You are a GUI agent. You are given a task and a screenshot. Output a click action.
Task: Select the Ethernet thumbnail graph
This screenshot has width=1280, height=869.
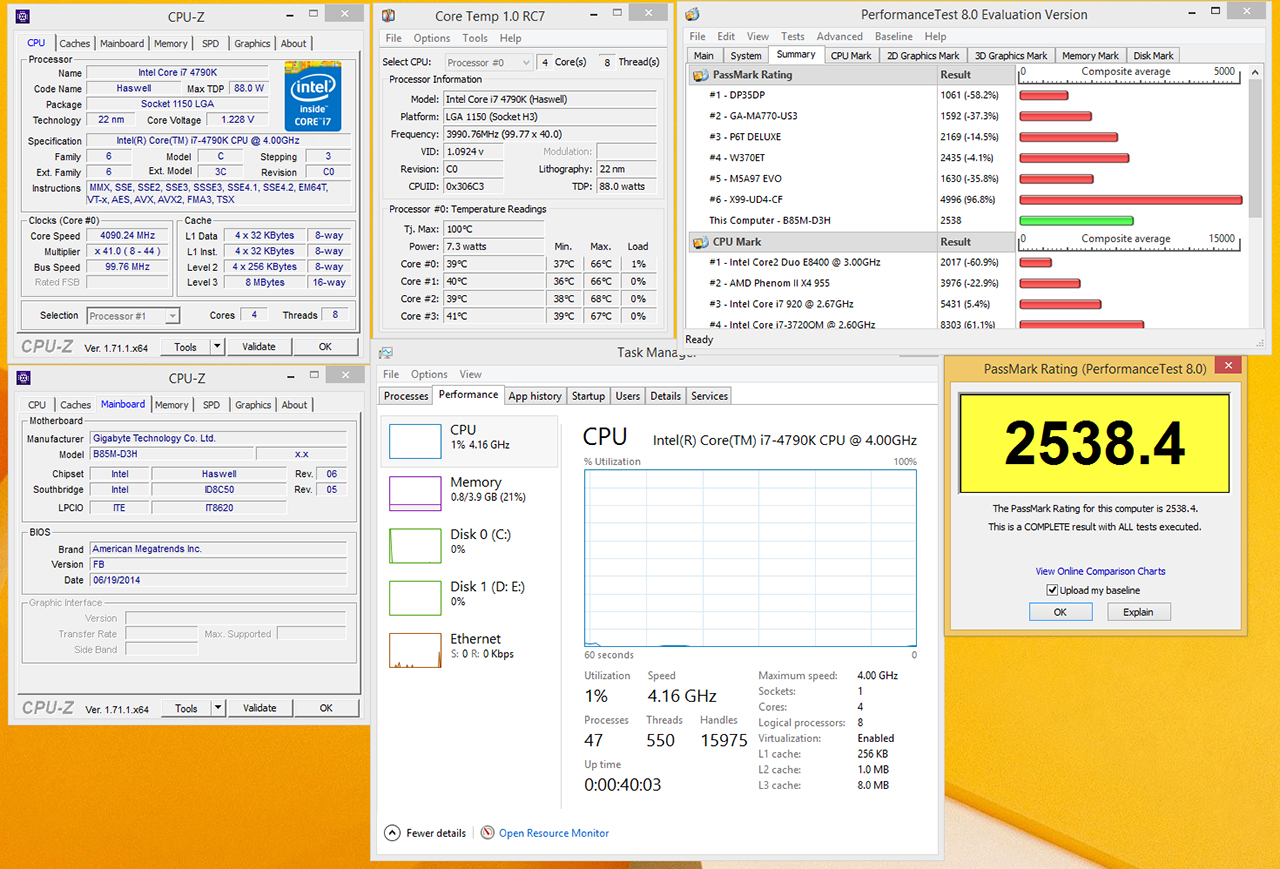415,650
